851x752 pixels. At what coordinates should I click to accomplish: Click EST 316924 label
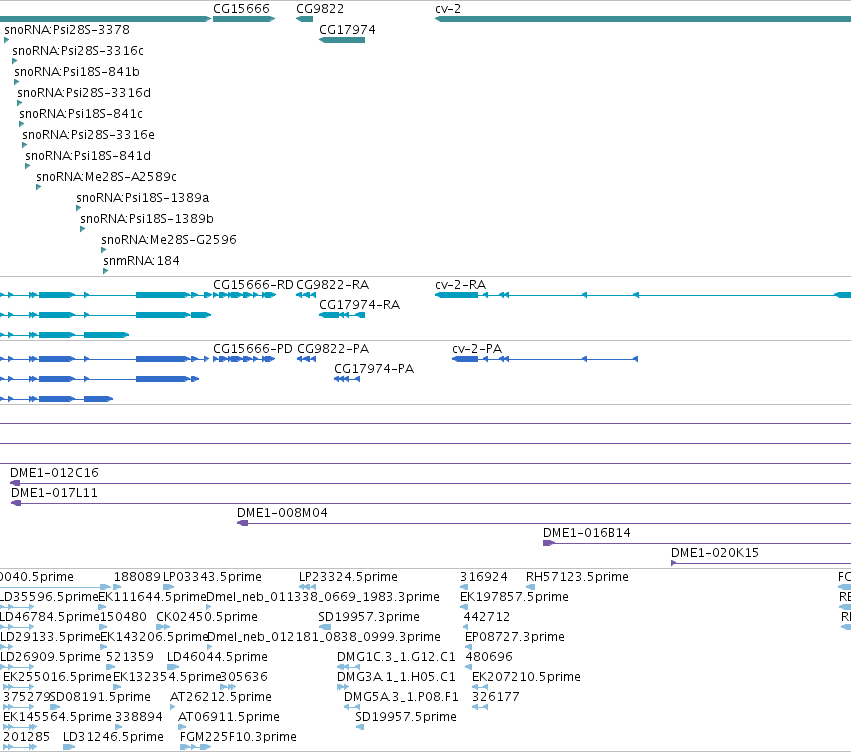pos(484,577)
